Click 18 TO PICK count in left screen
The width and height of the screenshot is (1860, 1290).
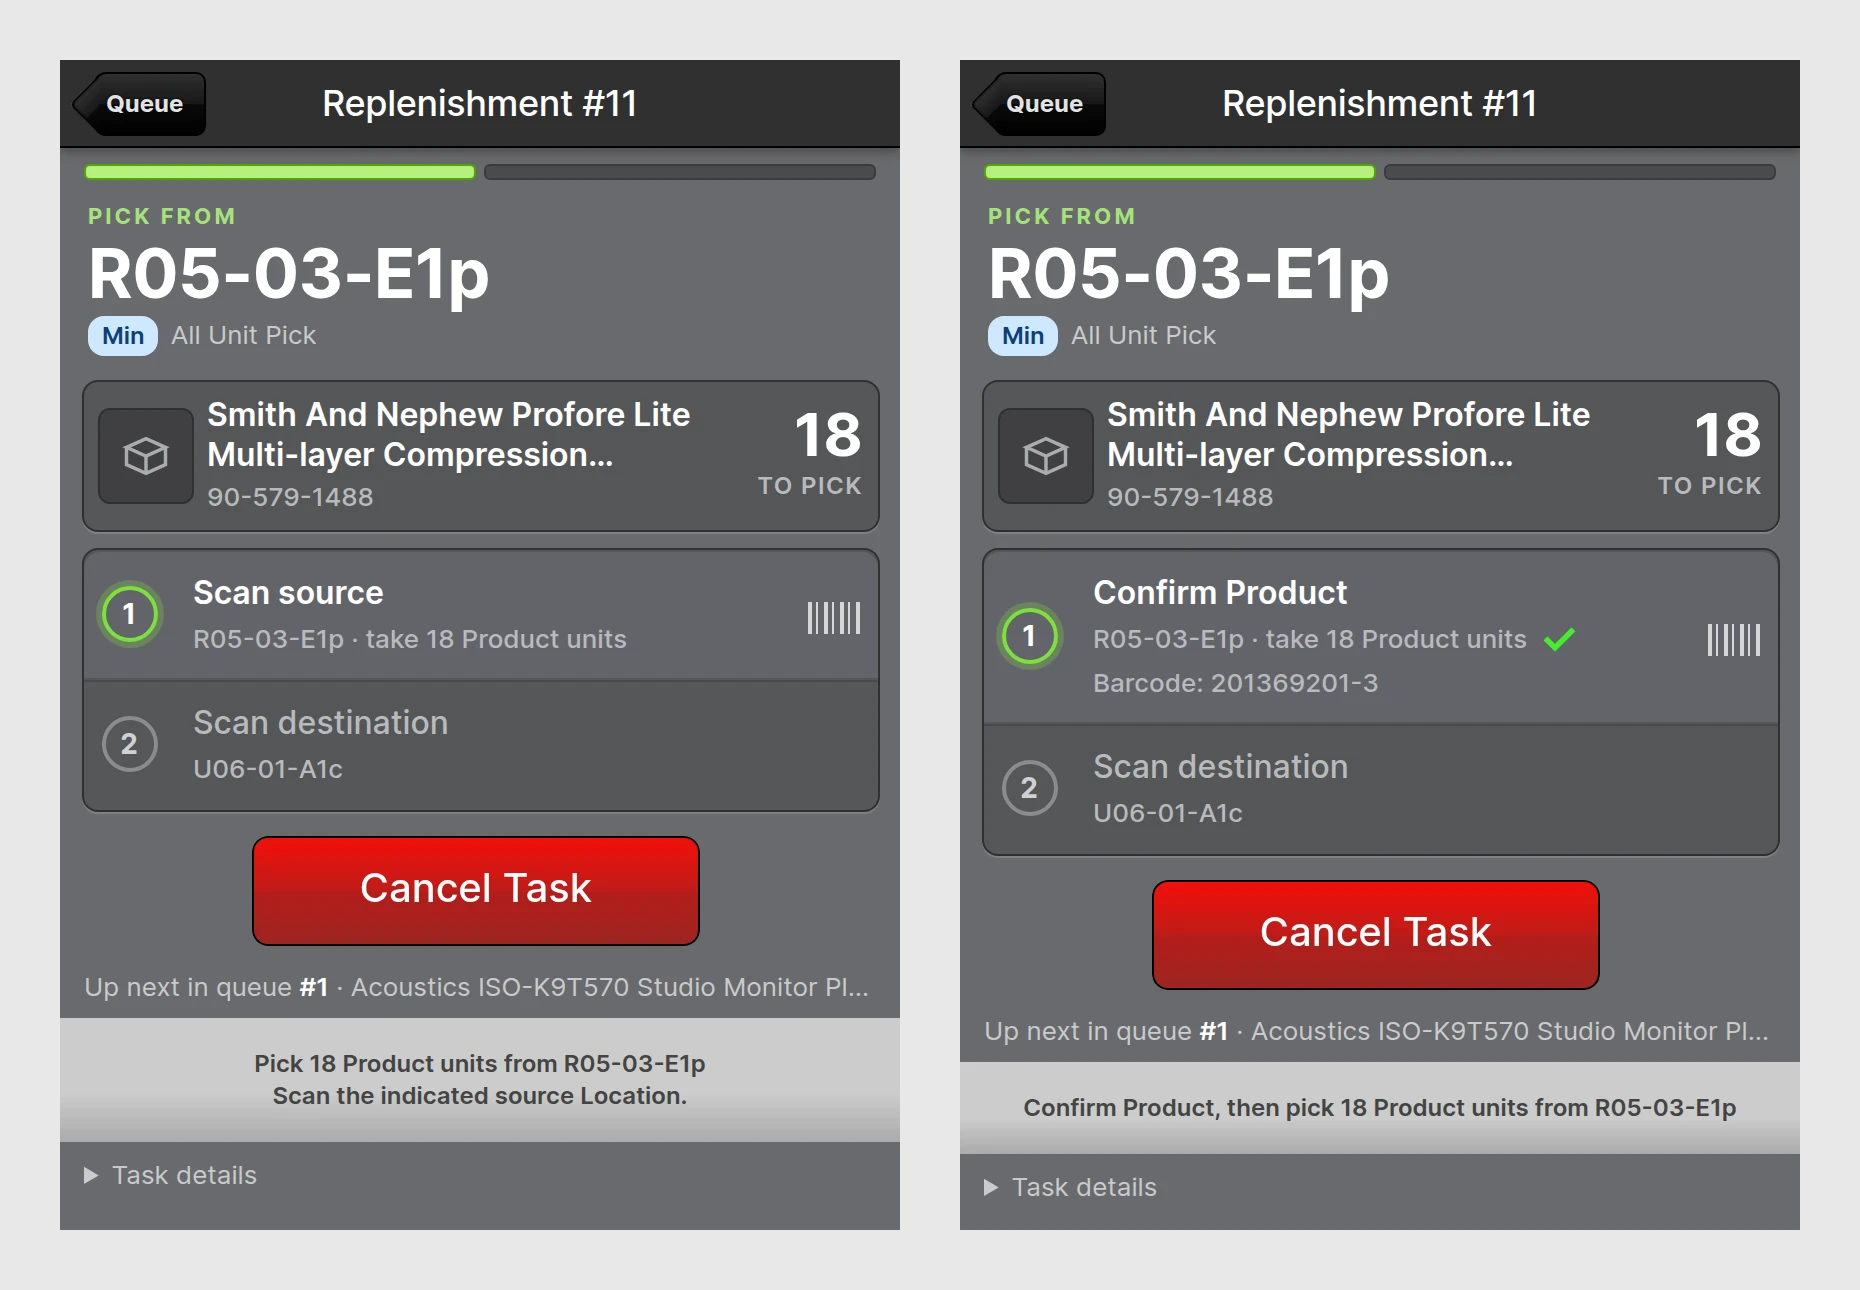click(810, 453)
